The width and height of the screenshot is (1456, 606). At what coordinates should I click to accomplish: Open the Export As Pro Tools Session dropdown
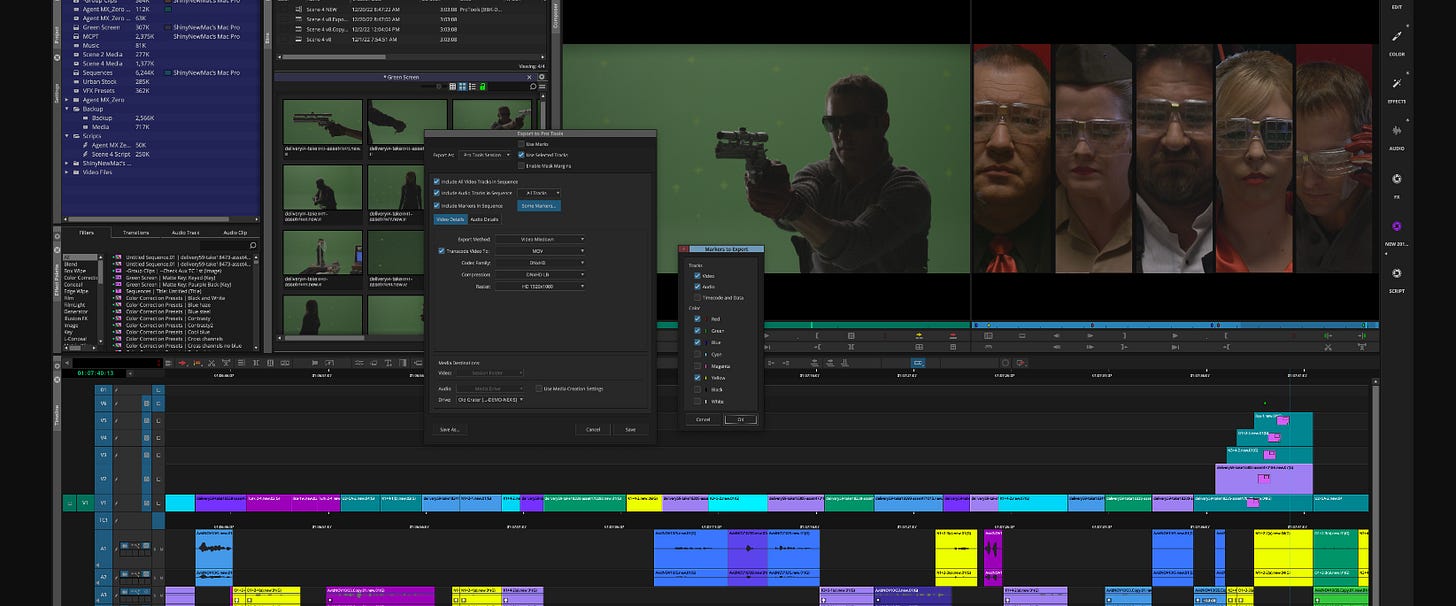point(485,155)
